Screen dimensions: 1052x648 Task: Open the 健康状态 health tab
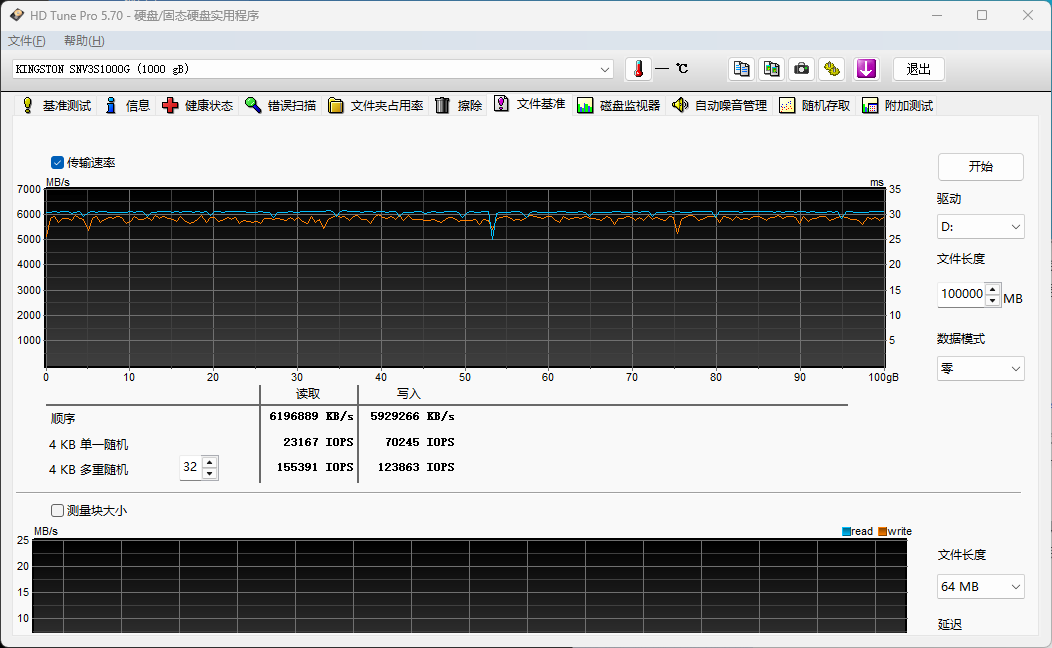[x=197, y=105]
